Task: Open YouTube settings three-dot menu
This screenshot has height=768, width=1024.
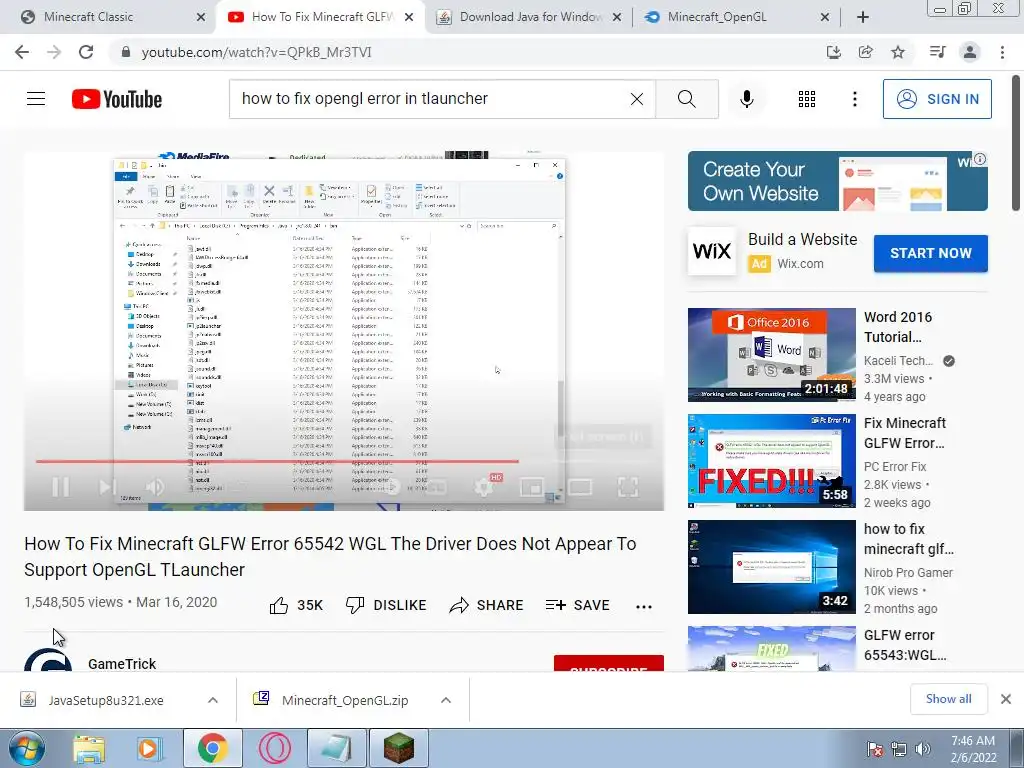Action: [x=854, y=99]
